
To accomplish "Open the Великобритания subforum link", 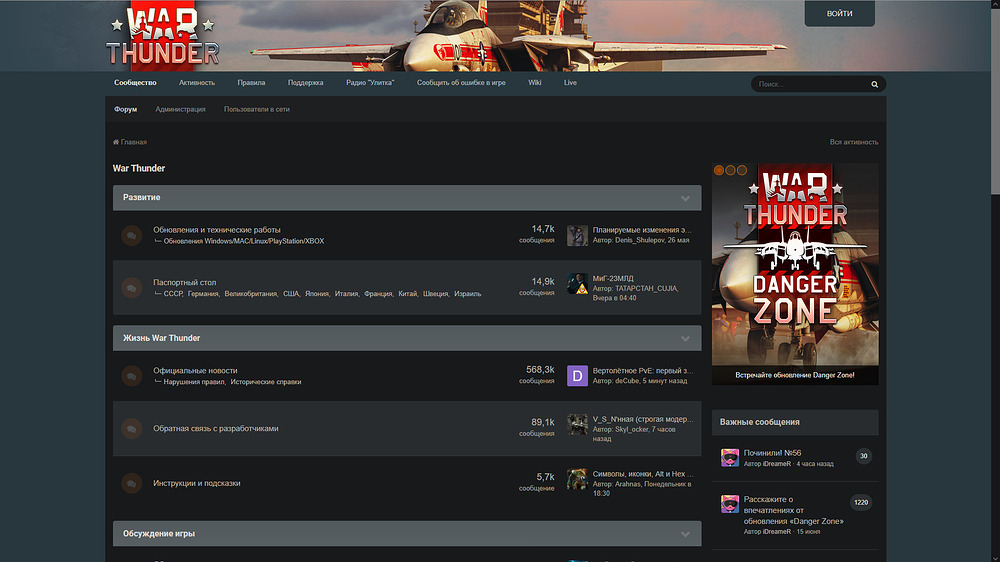I will click(x=251, y=294).
